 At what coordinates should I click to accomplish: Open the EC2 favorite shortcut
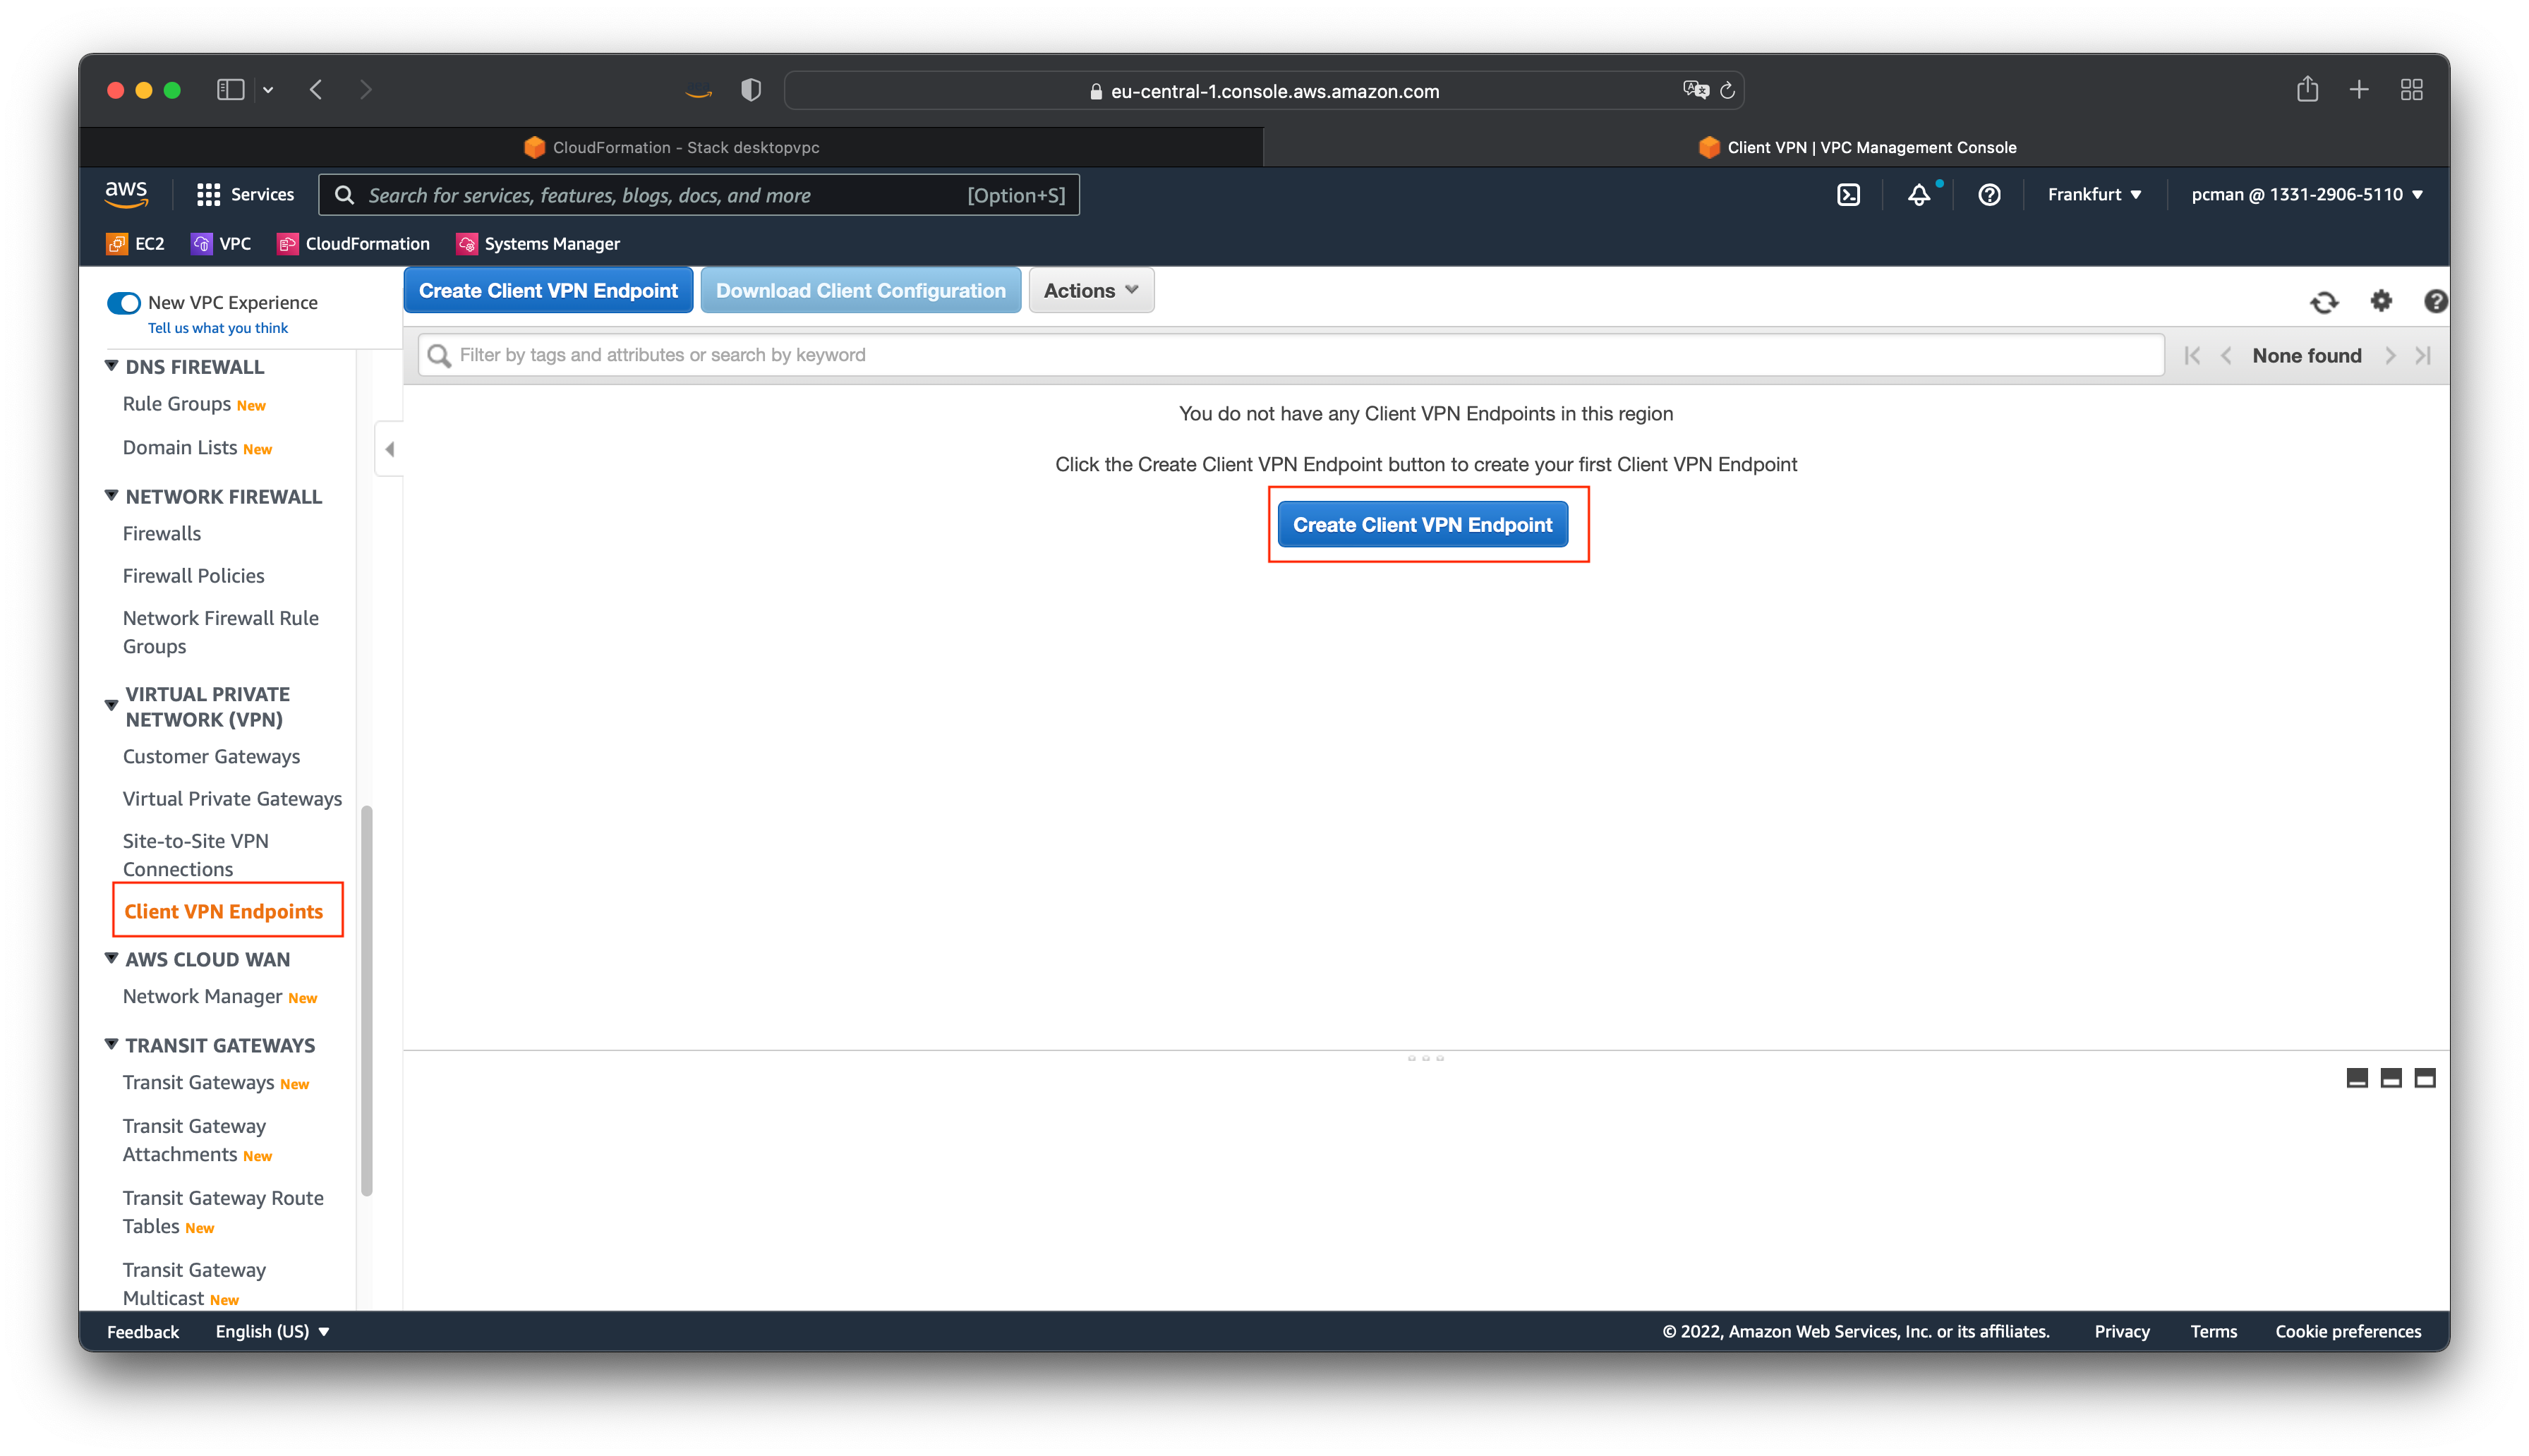pos(135,244)
